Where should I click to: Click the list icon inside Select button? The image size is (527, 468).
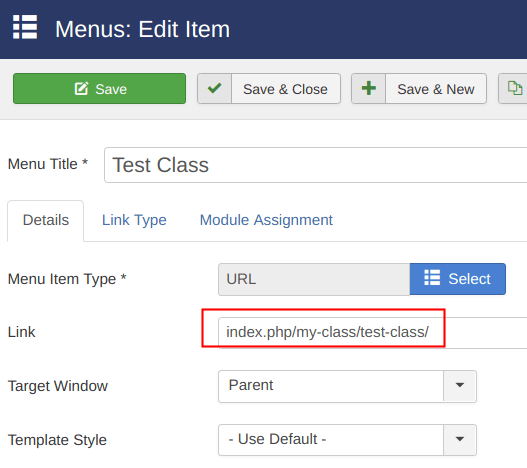coord(432,278)
